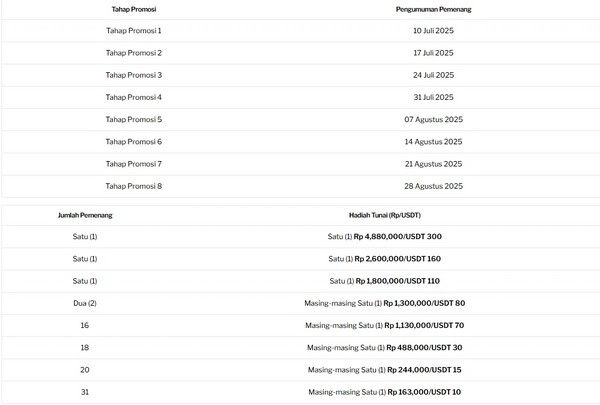Click the "18" winner count cell
Viewport: 600px width, 405px height.
point(85,347)
